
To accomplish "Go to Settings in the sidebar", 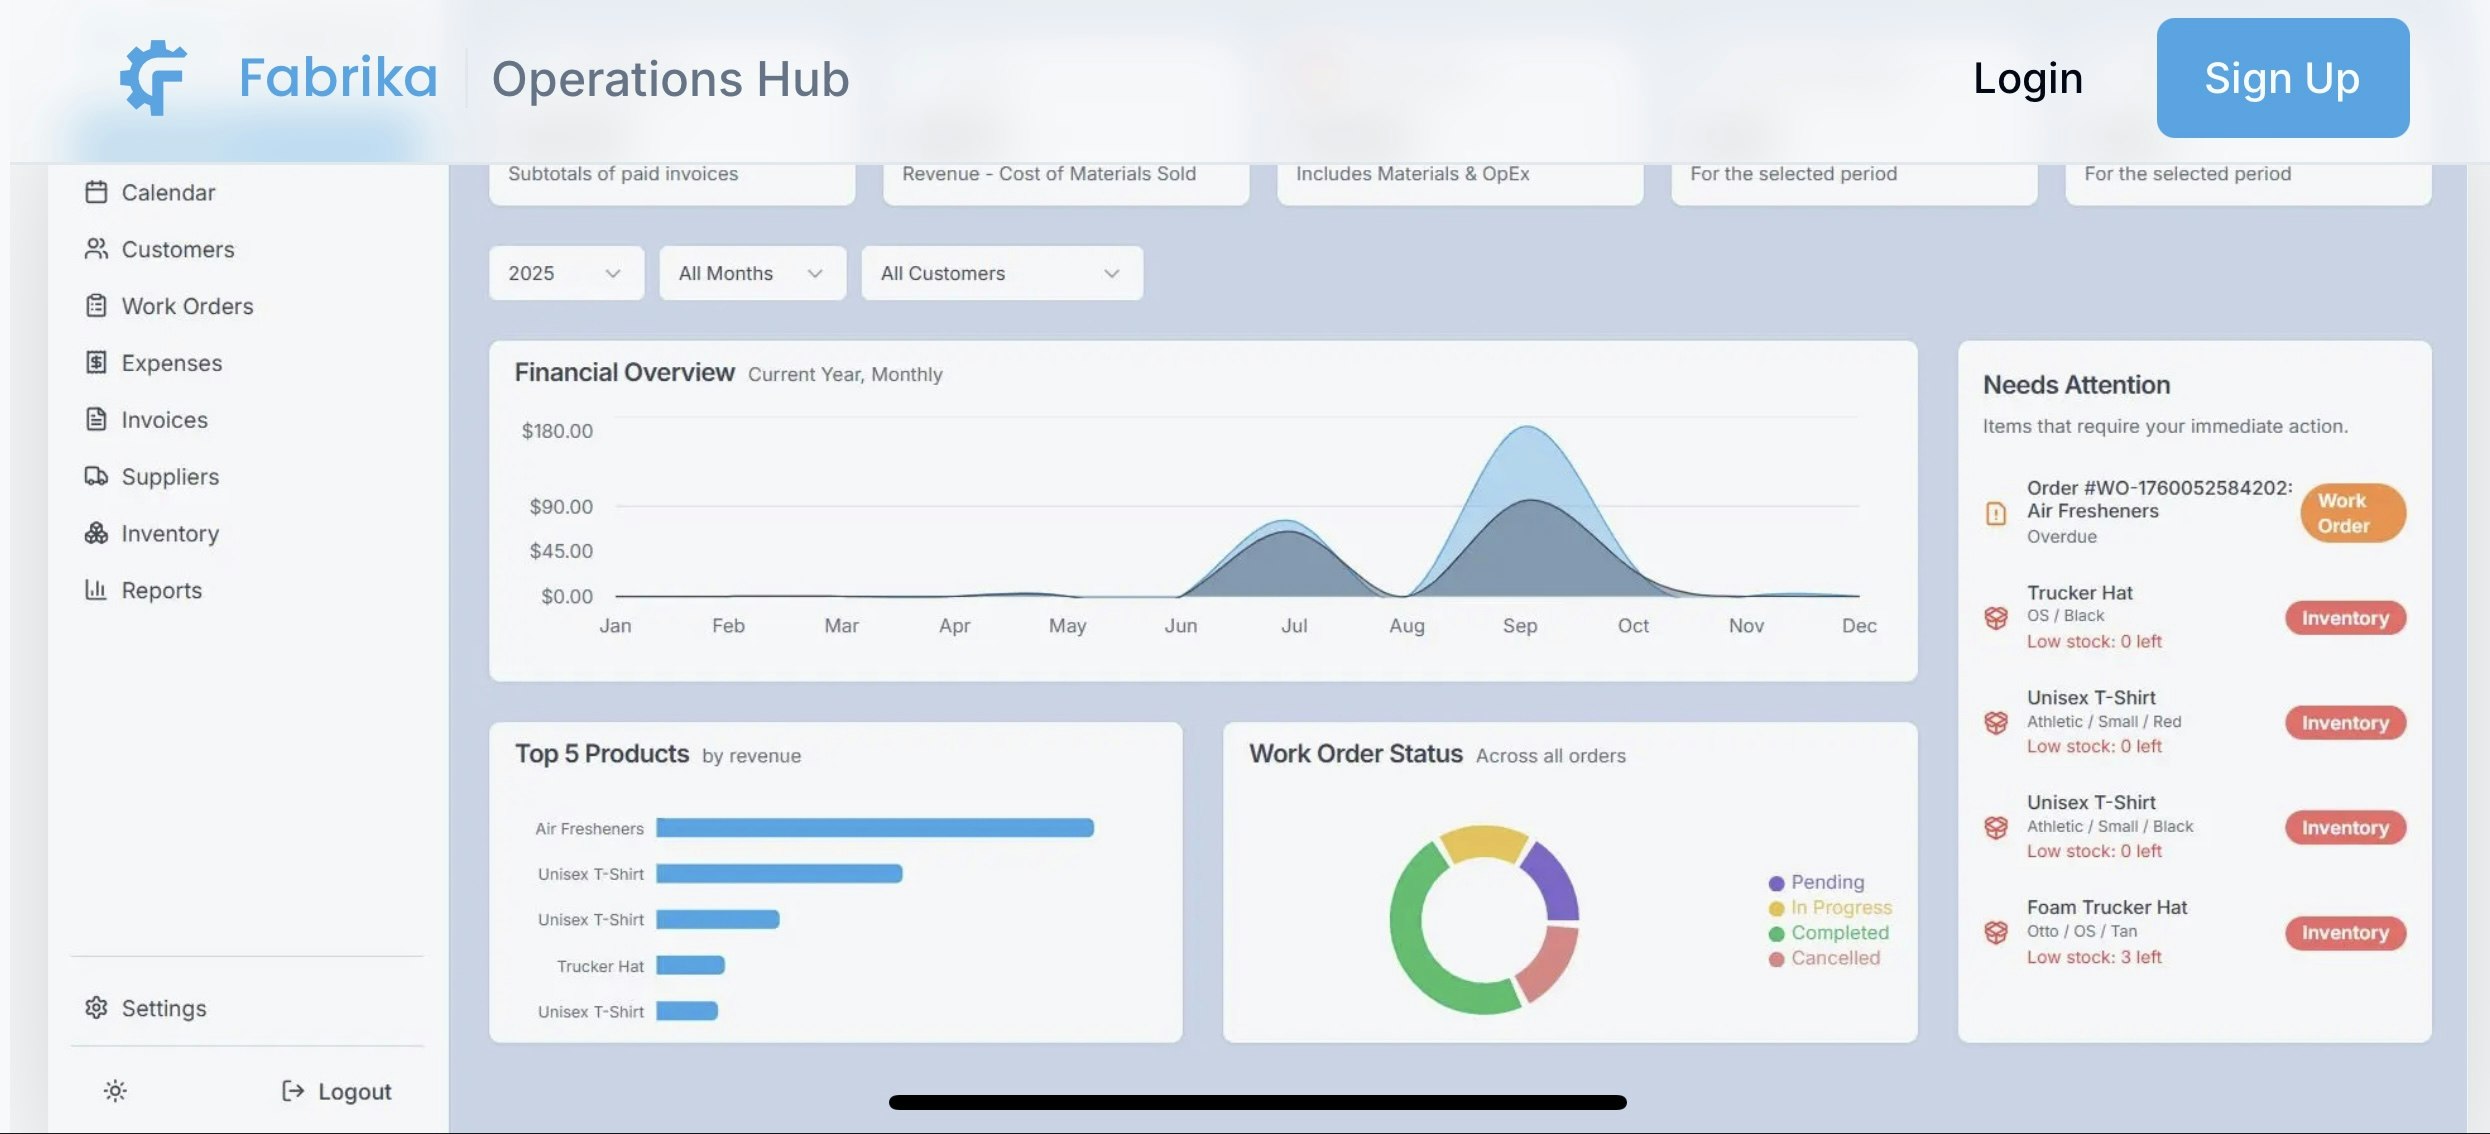I will pyautogui.click(x=163, y=1008).
